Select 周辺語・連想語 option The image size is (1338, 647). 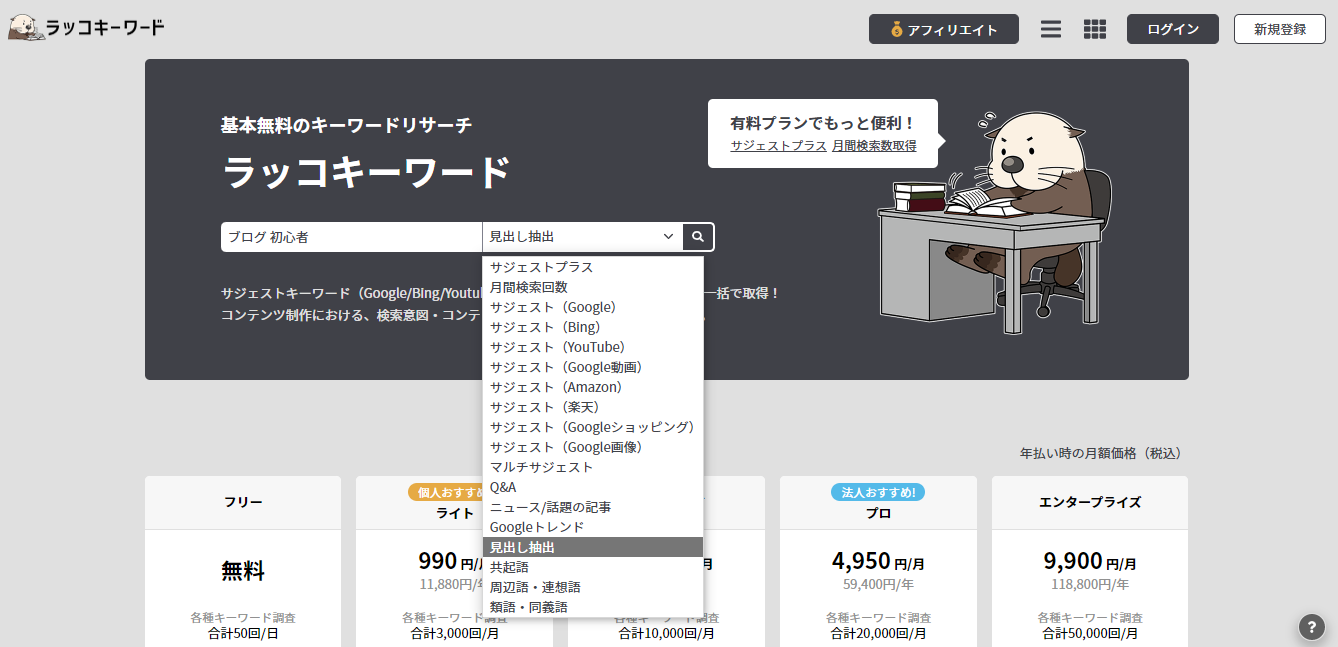coord(593,587)
